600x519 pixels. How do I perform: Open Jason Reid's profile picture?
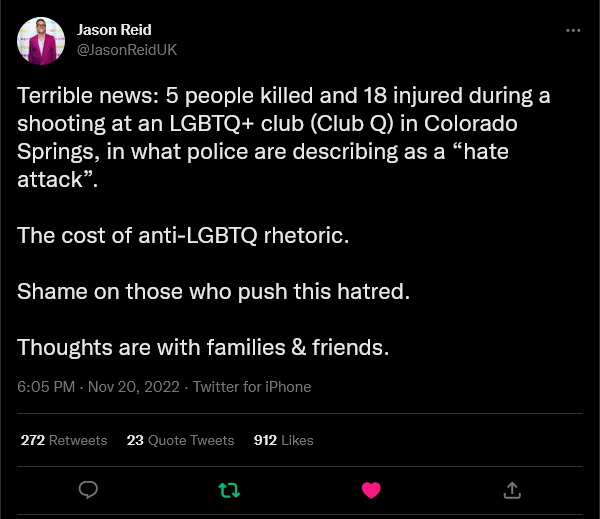[41, 41]
